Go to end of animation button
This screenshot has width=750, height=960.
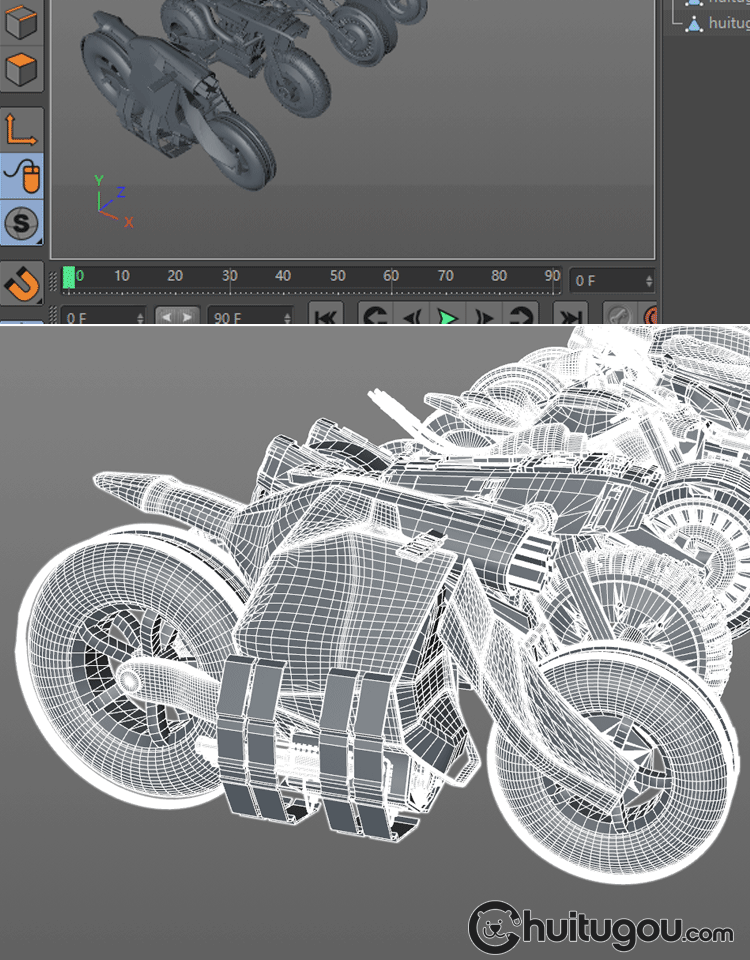click(570, 317)
